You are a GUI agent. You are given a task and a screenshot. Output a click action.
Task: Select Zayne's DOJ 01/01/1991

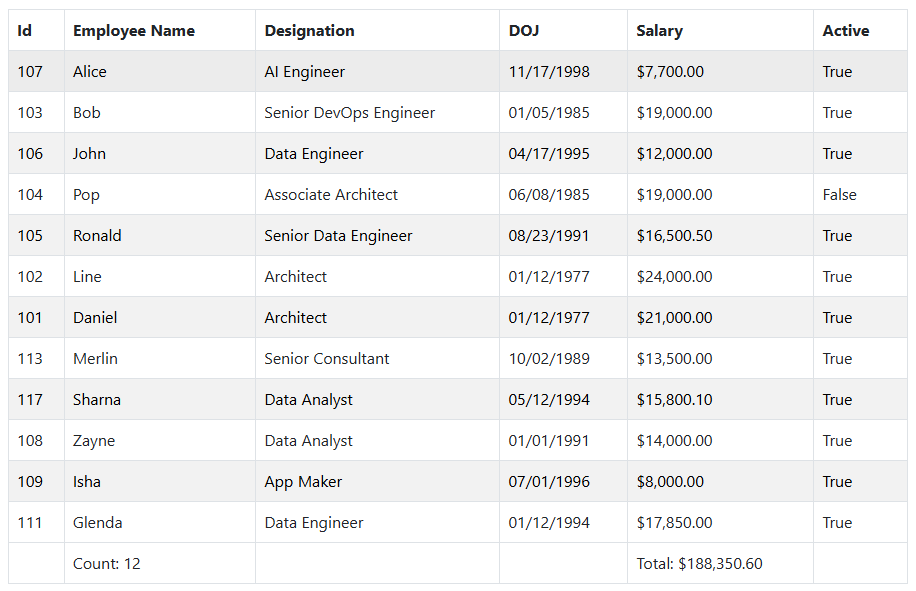tap(549, 441)
